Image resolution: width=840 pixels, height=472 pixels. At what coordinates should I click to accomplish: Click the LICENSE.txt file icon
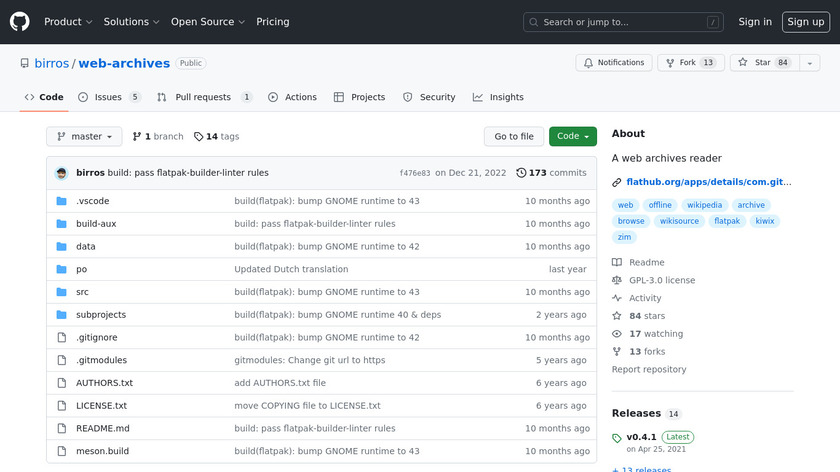[x=62, y=406]
